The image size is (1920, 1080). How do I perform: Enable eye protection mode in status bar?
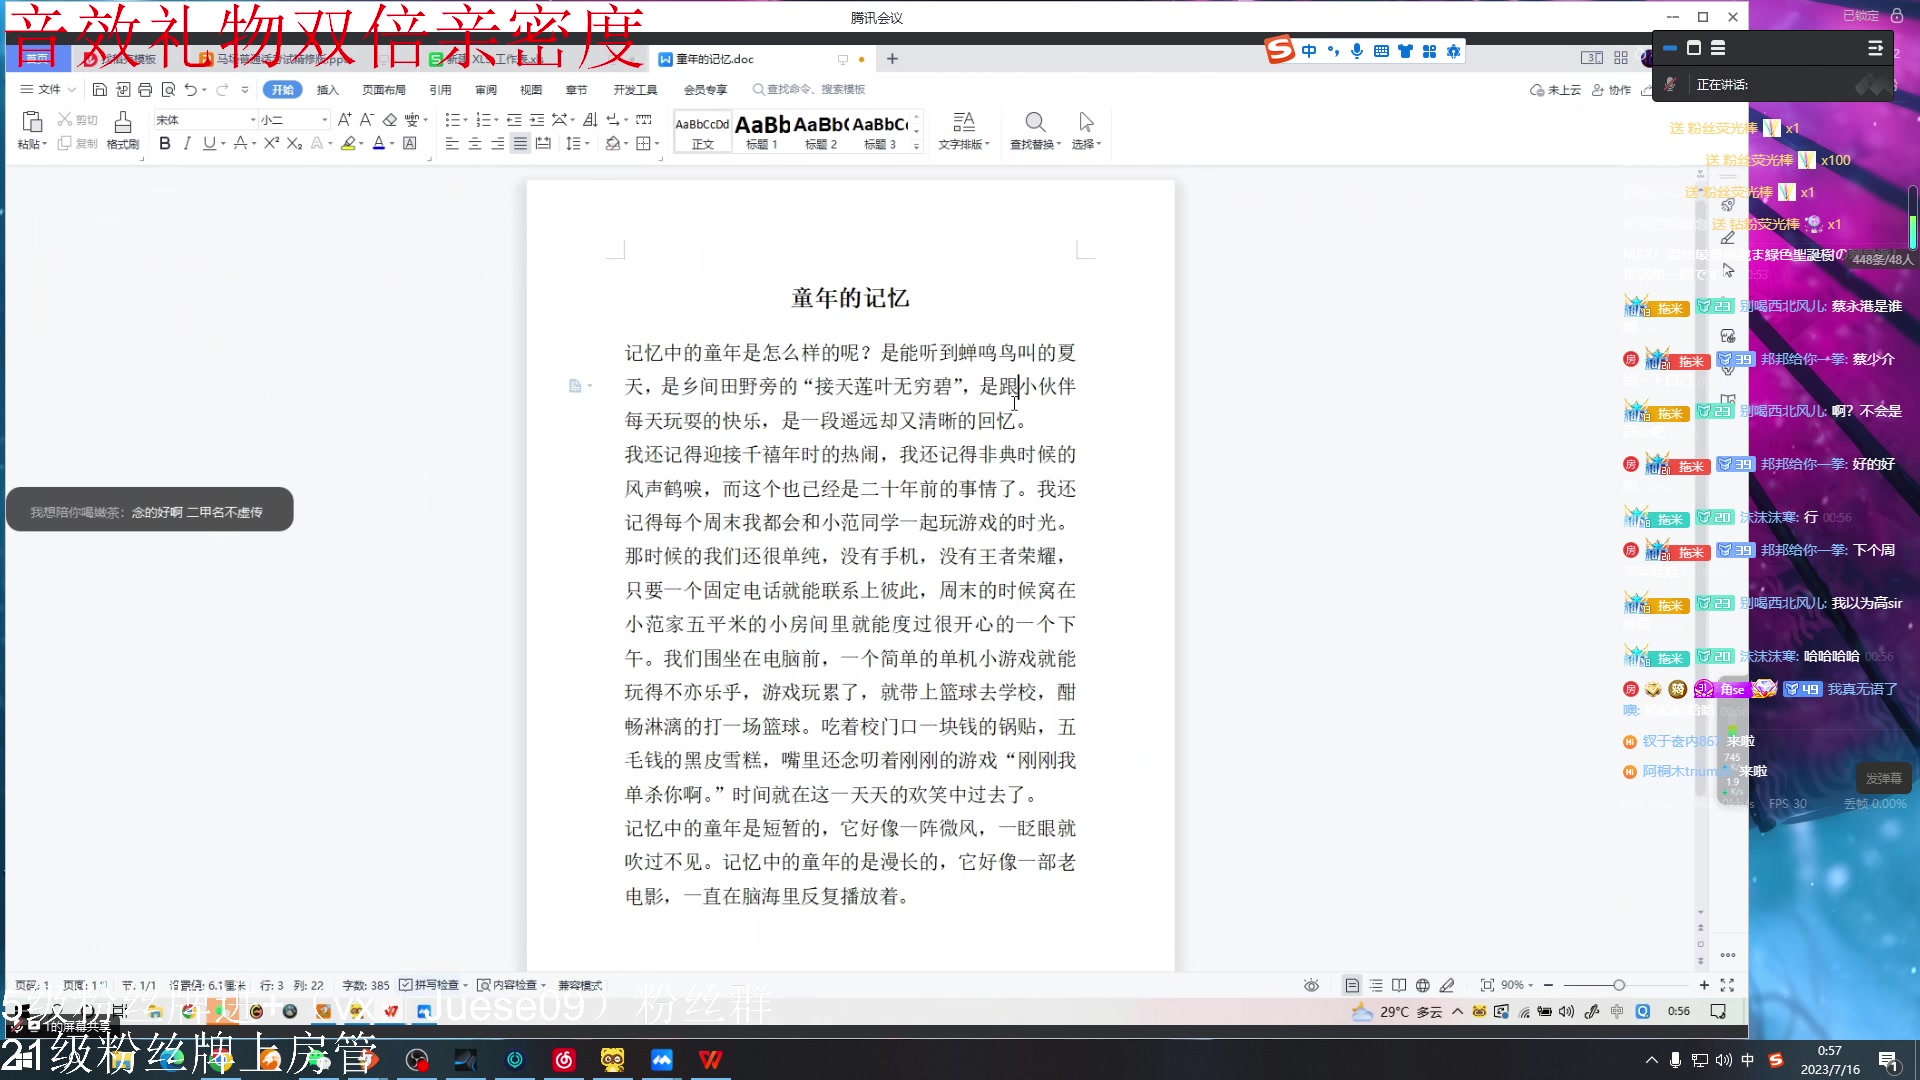(x=1311, y=985)
